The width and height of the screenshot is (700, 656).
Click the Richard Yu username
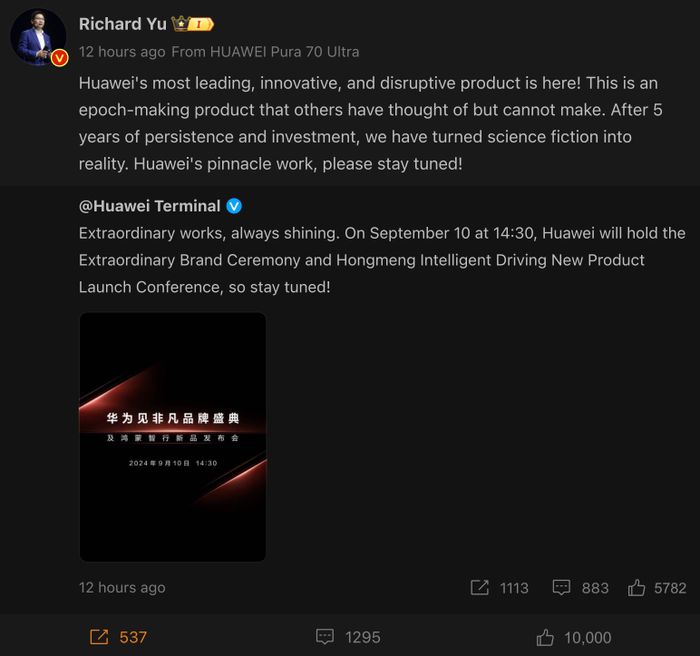123,24
